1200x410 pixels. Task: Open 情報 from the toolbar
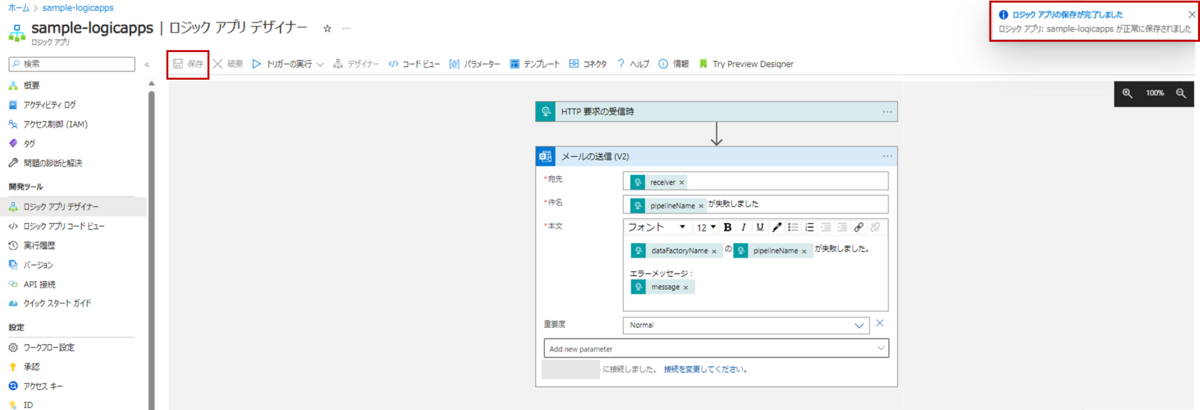point(674,64)
